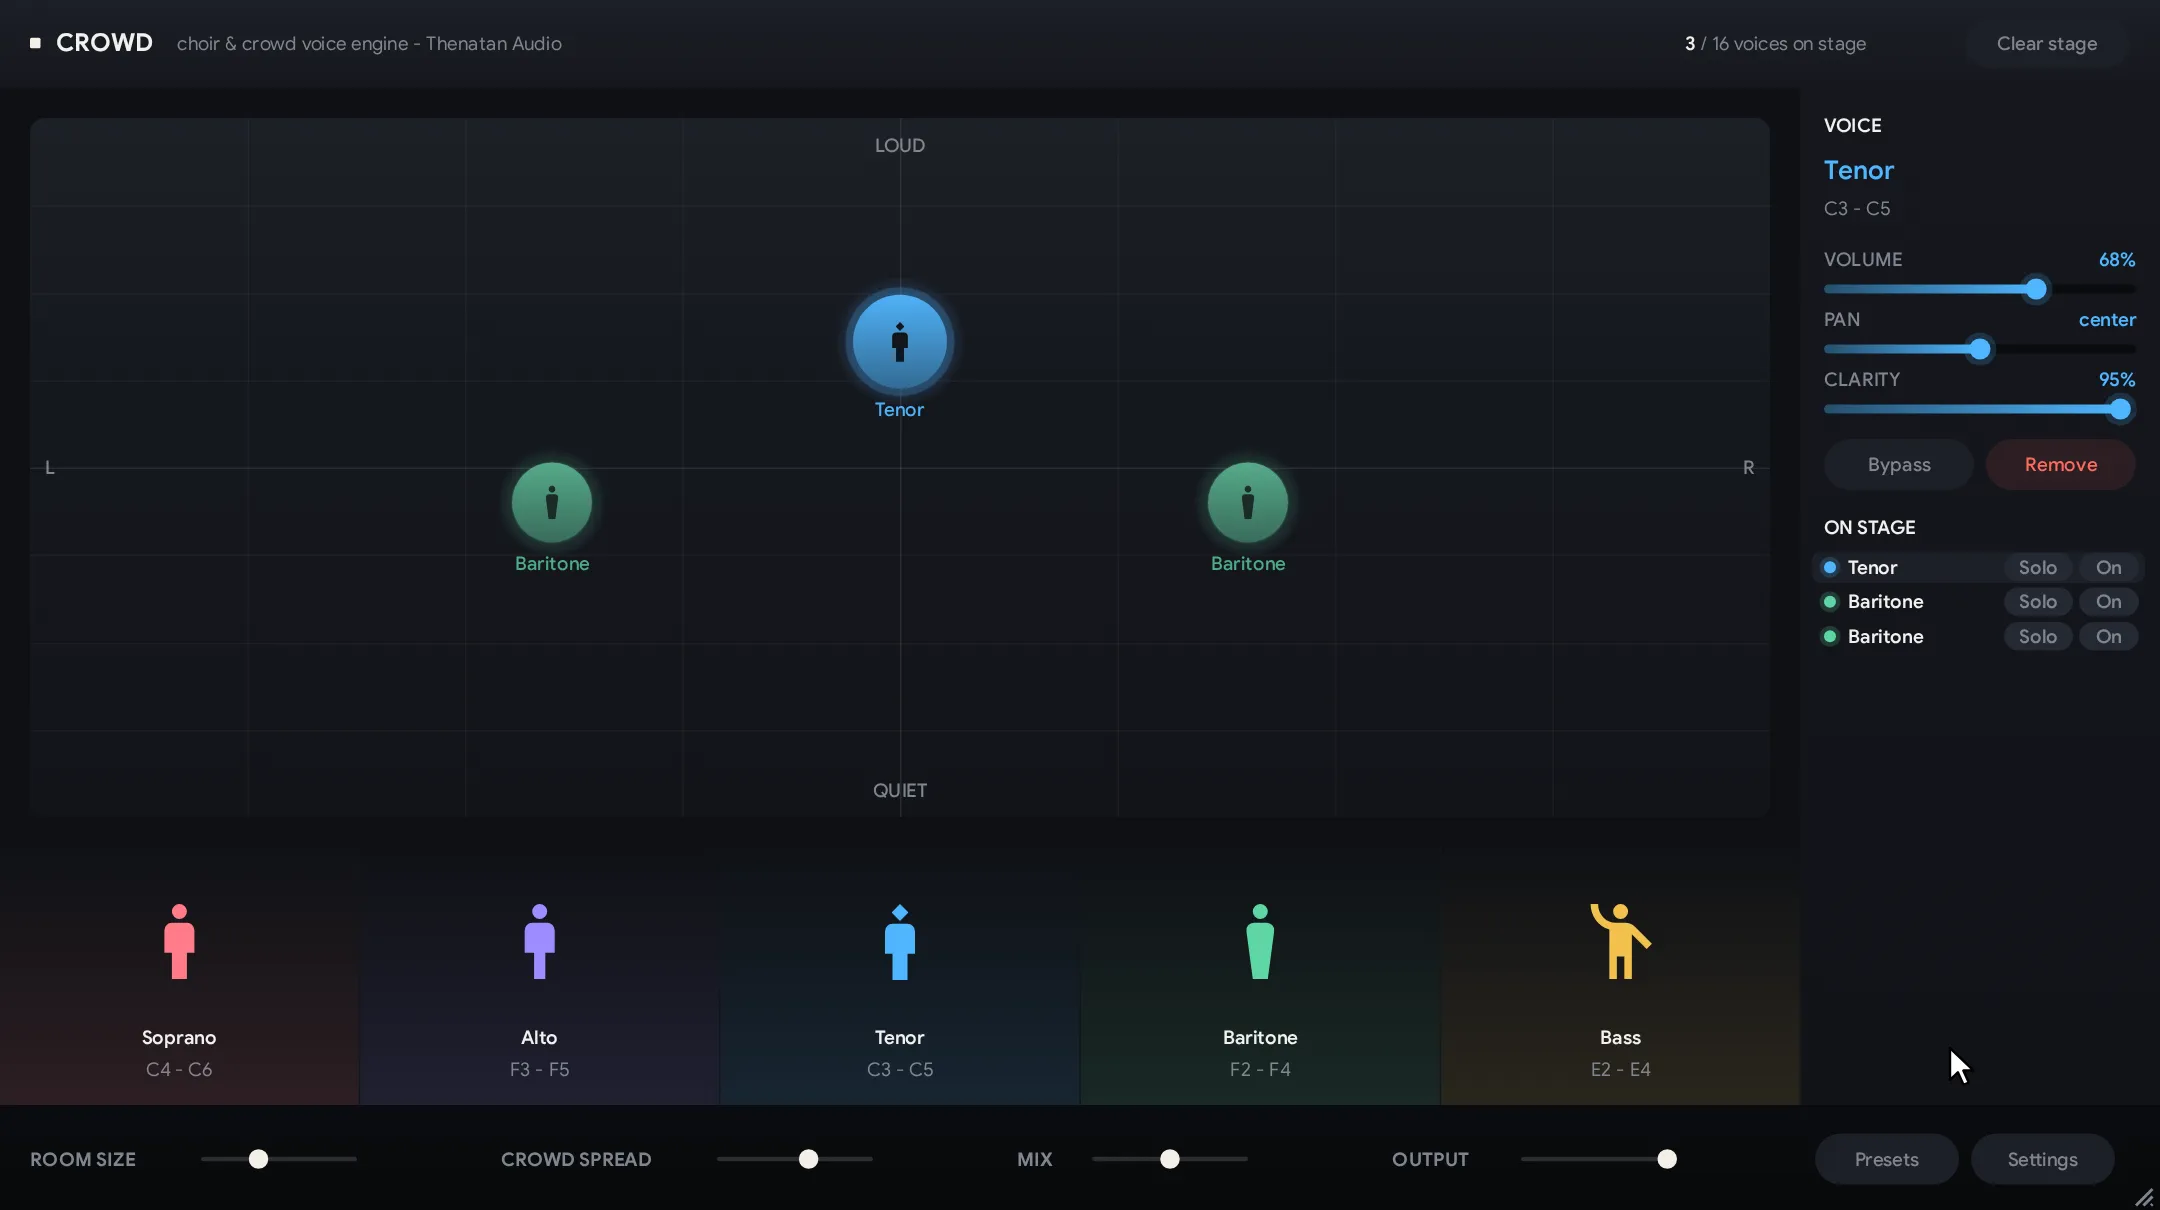Toggle the Tenor On switch
Image resolution: width=2160 pixels, height=1210 pixels.
tap(2108, 568)
